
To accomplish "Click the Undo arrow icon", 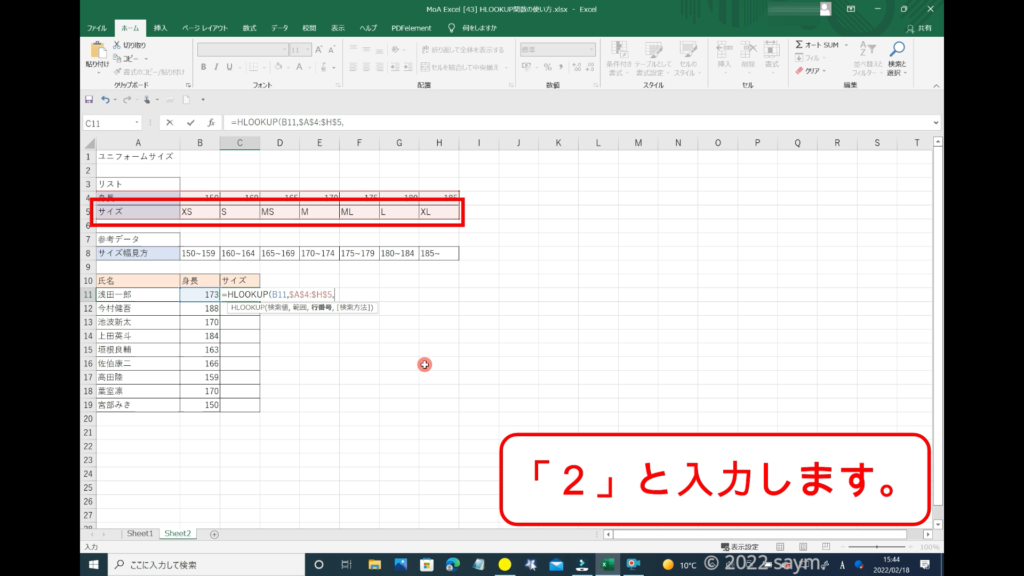I will point(103,100).
